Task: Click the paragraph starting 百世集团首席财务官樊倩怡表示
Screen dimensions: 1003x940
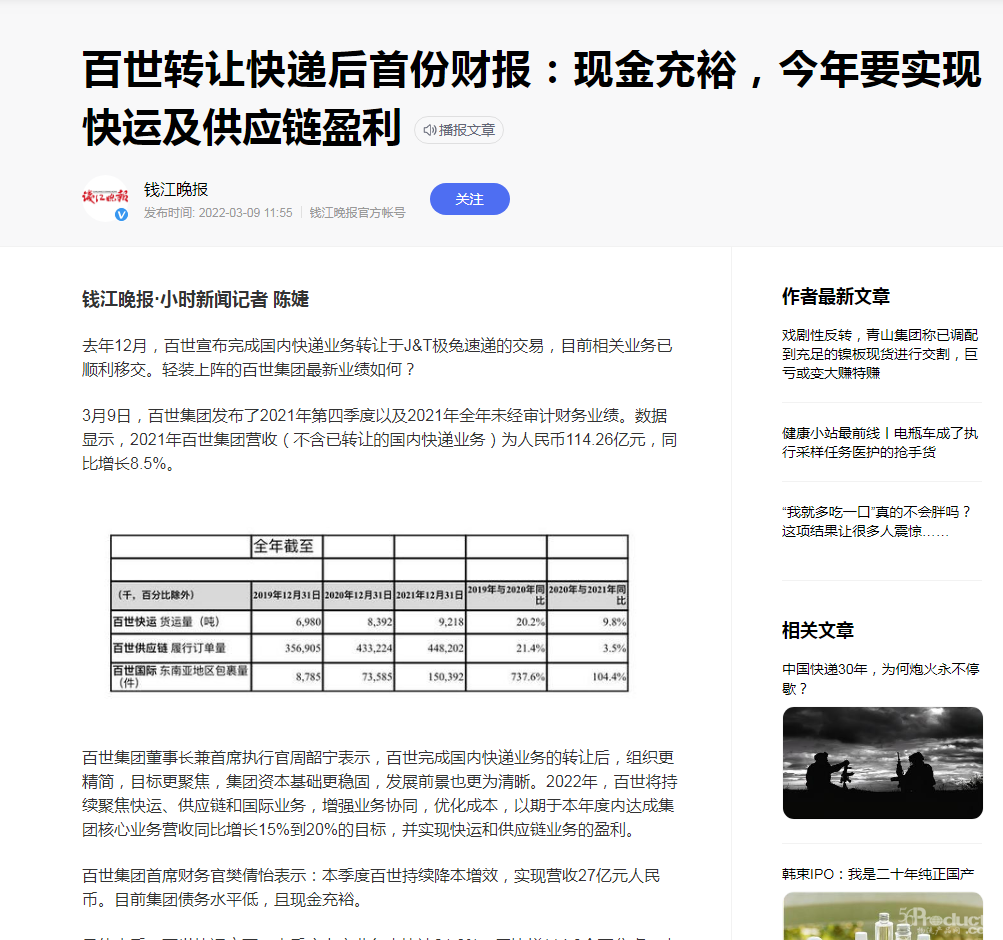Action: coord(371,888)
